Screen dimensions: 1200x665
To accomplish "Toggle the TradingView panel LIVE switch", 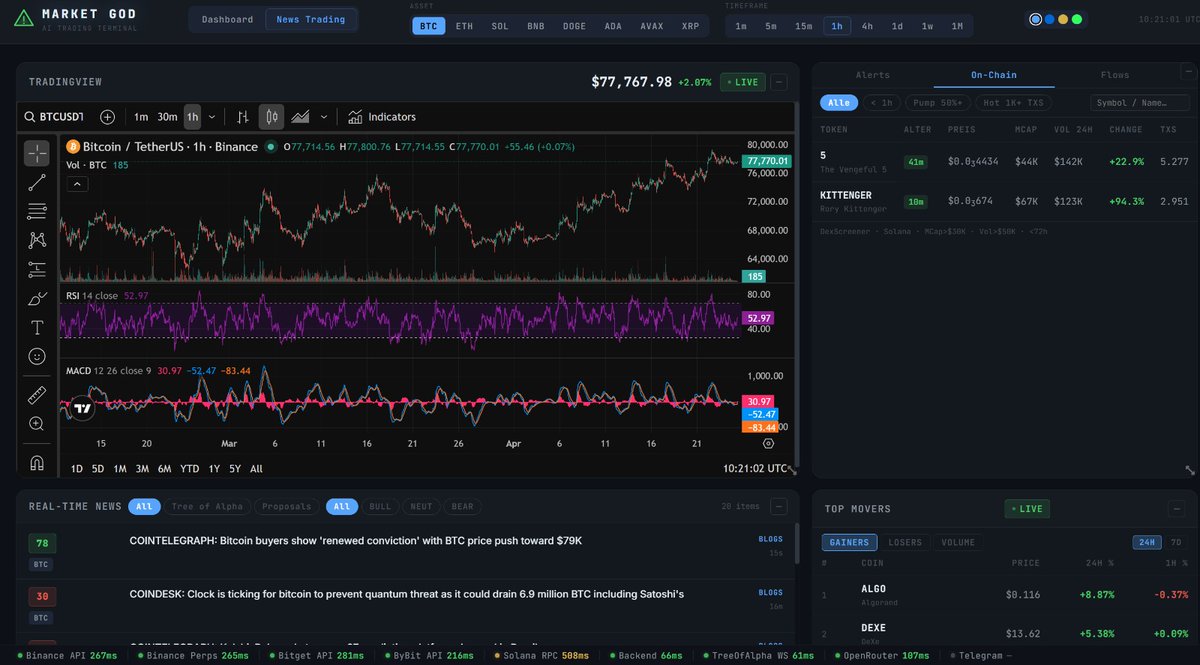I will point(744,82).
